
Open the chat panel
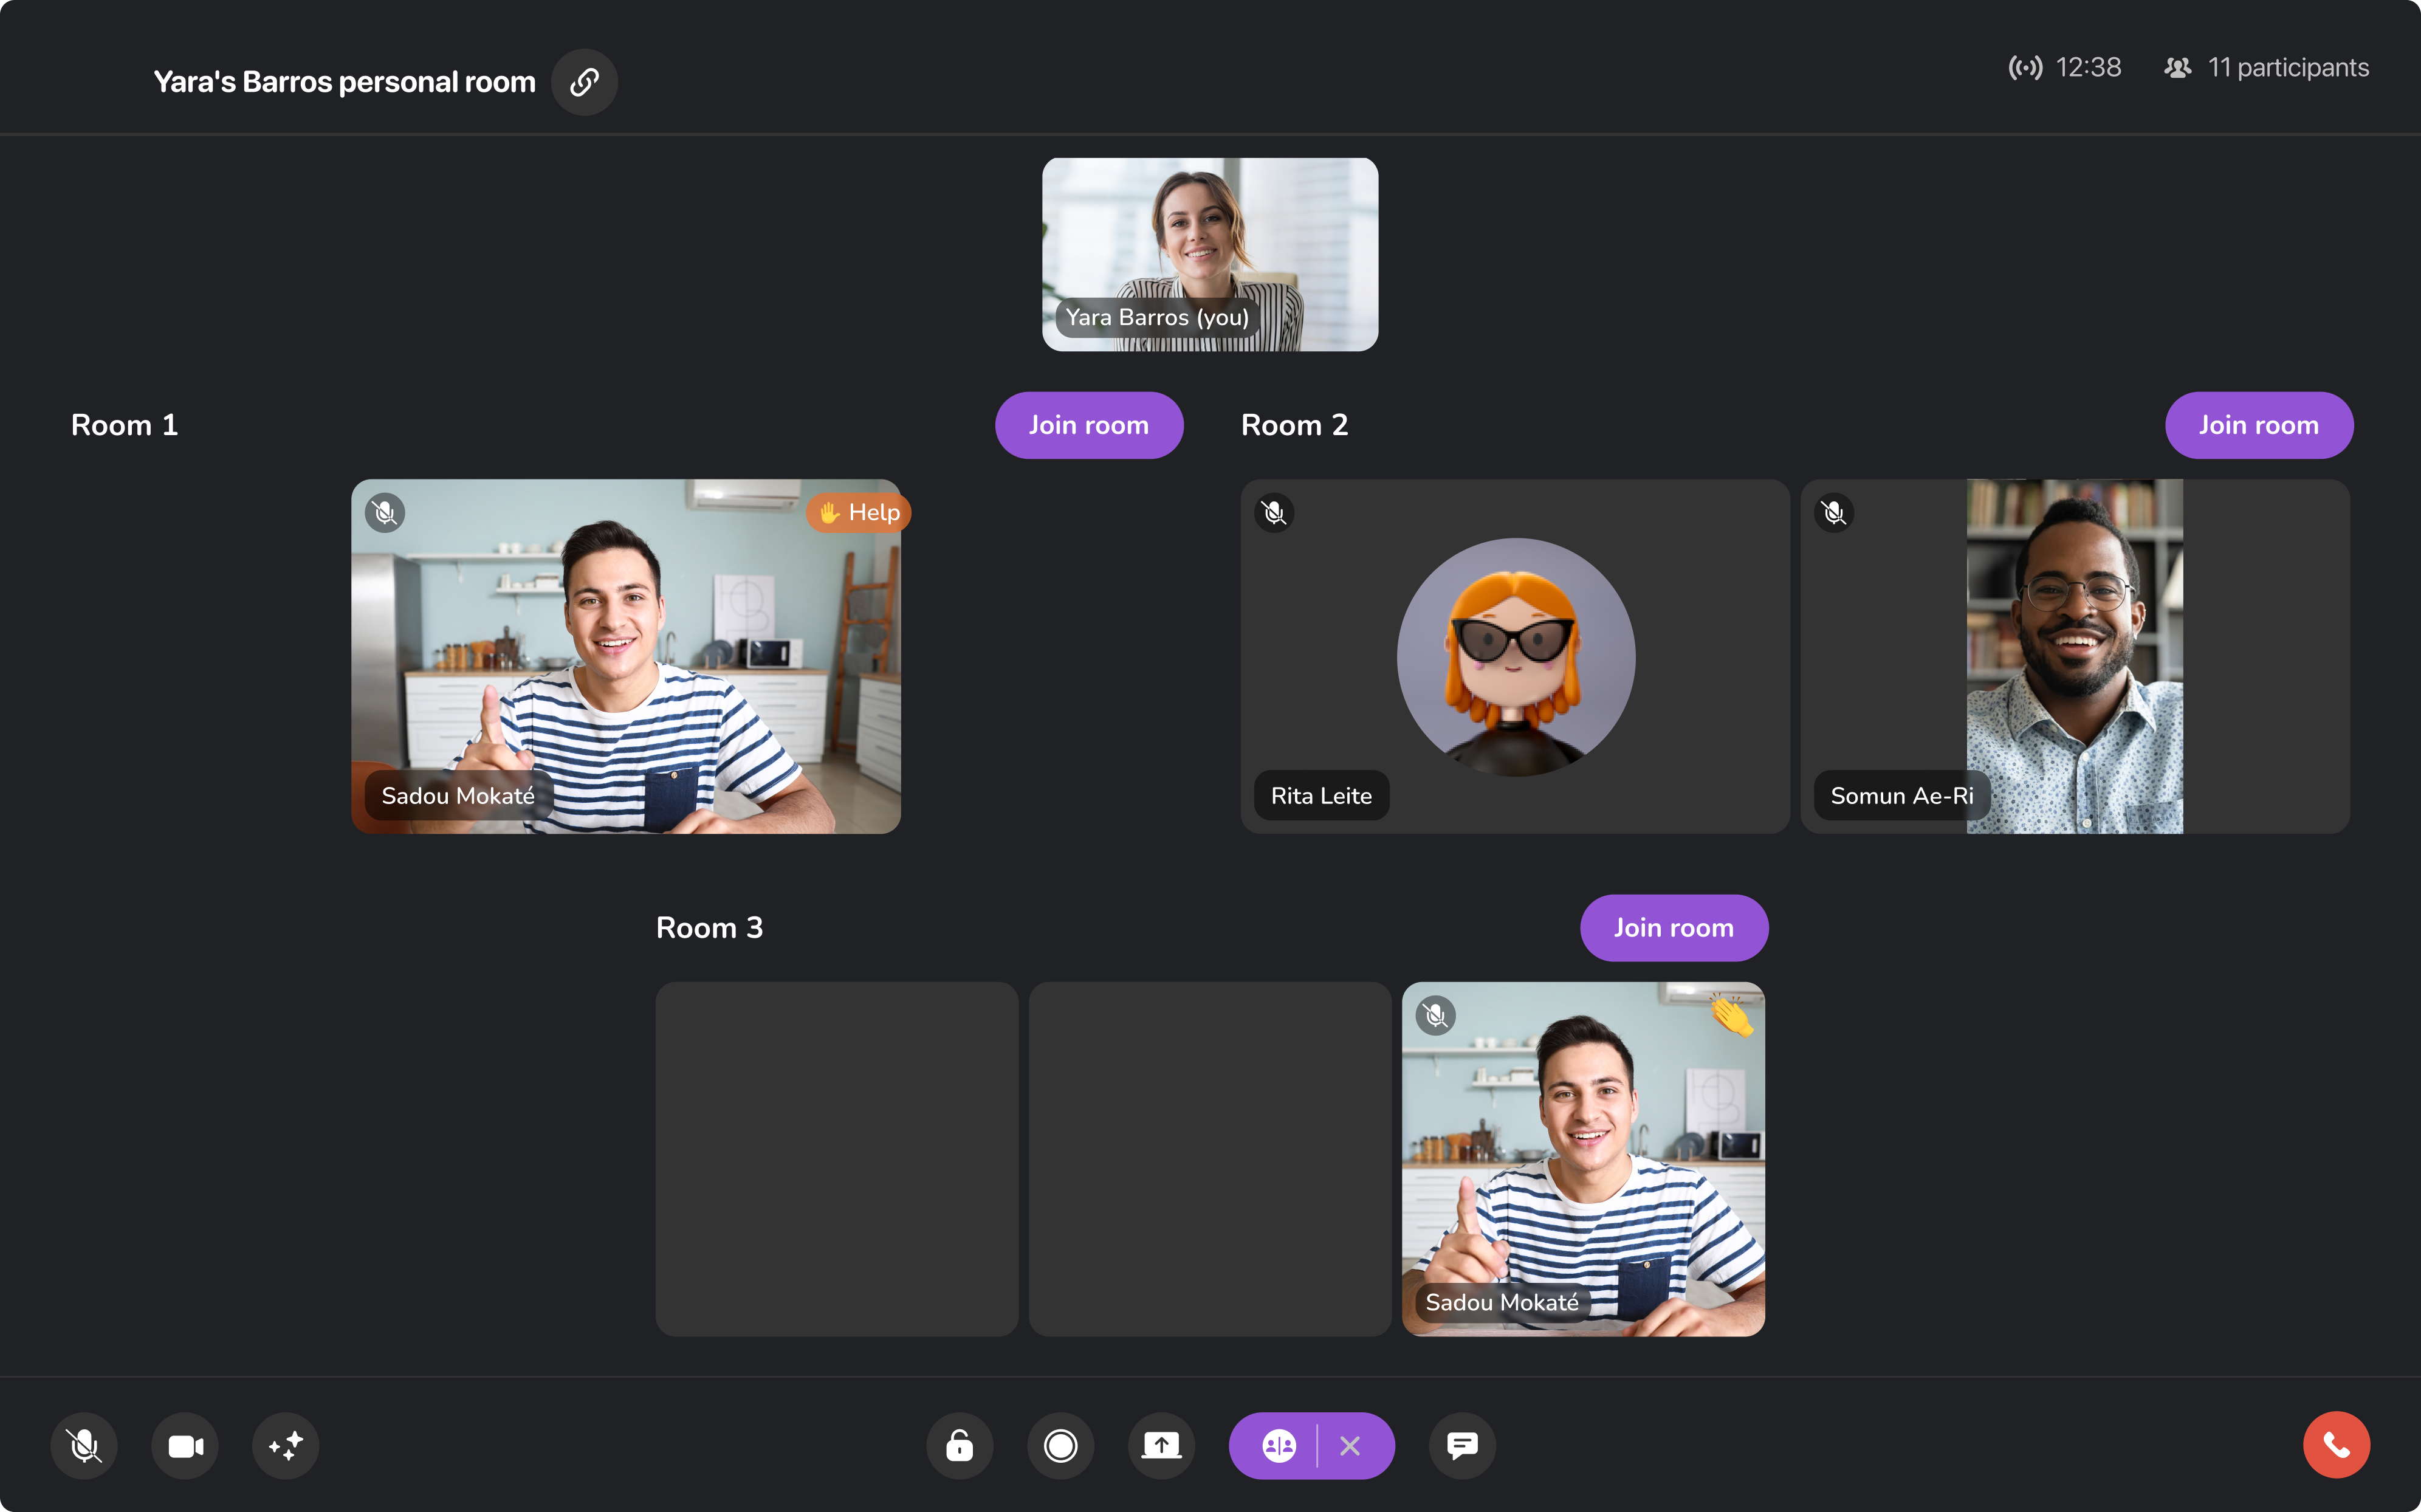click(x=1461, y=1445)
